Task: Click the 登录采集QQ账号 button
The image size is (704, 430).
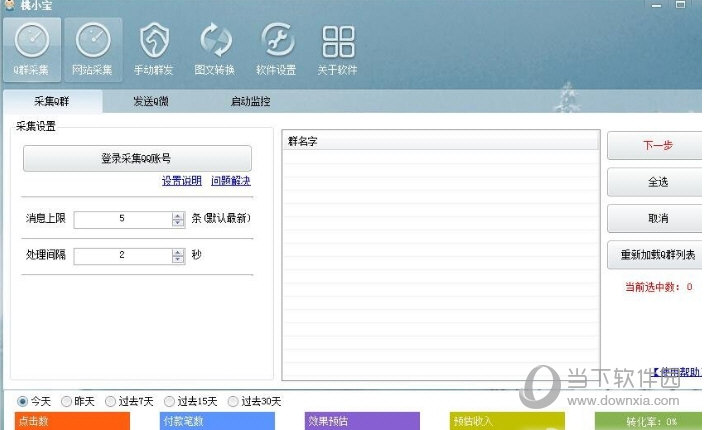Action: point(137,158)
